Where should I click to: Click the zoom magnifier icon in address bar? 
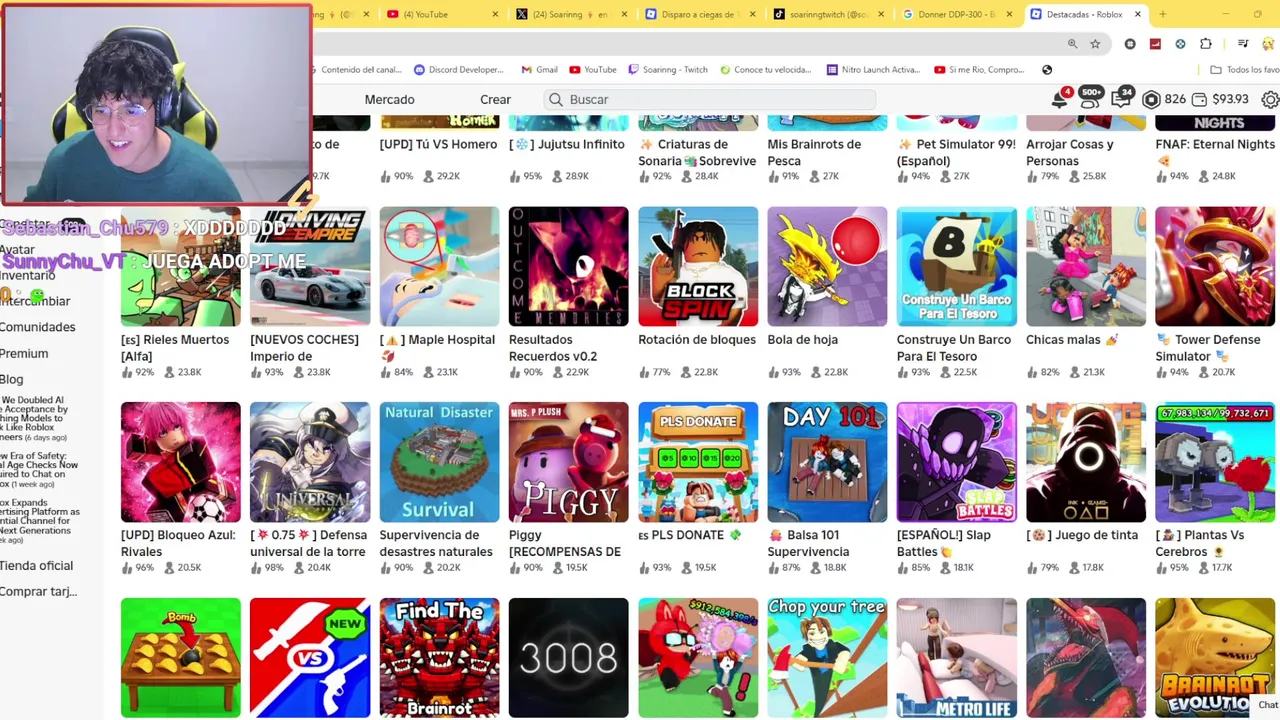pos(1072,44)
